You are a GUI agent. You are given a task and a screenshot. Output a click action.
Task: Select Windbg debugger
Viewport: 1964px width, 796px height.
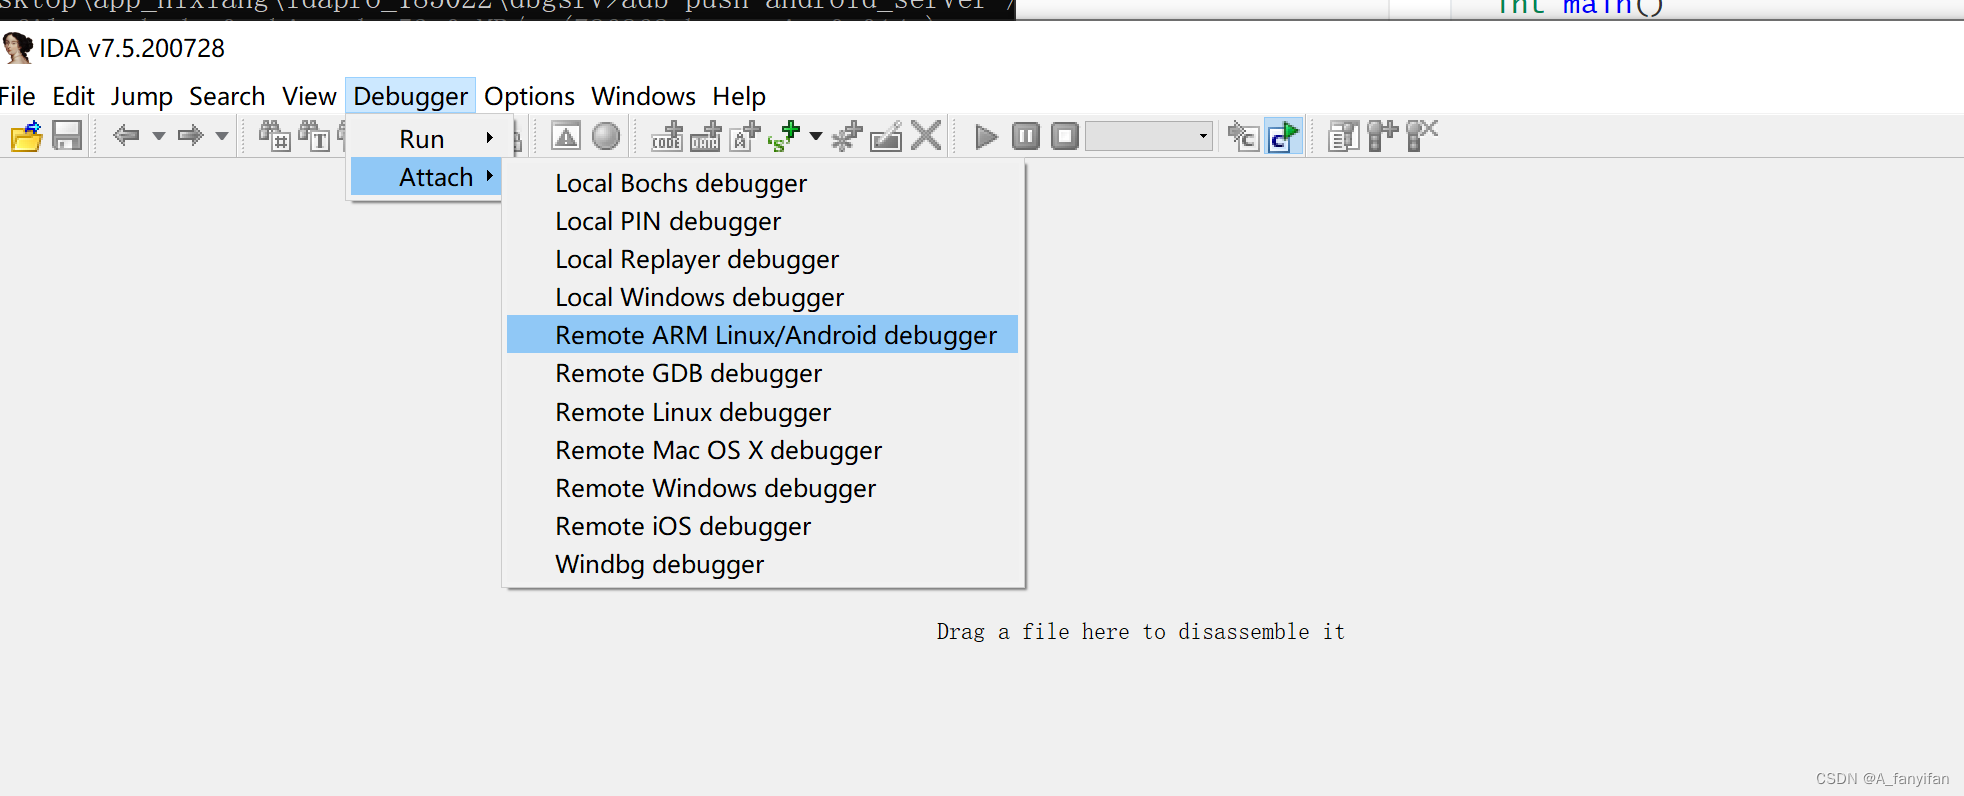[x=762, y=564]
